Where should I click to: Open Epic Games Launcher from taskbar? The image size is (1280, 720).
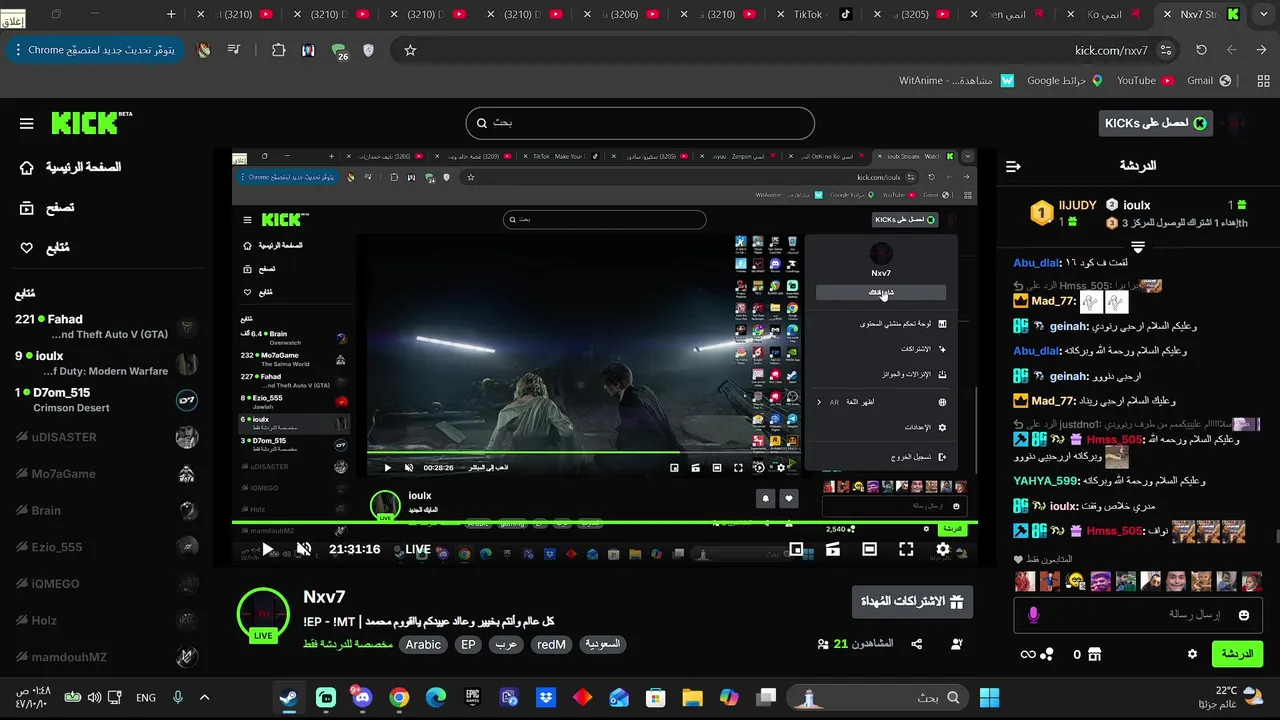[472, 698]
